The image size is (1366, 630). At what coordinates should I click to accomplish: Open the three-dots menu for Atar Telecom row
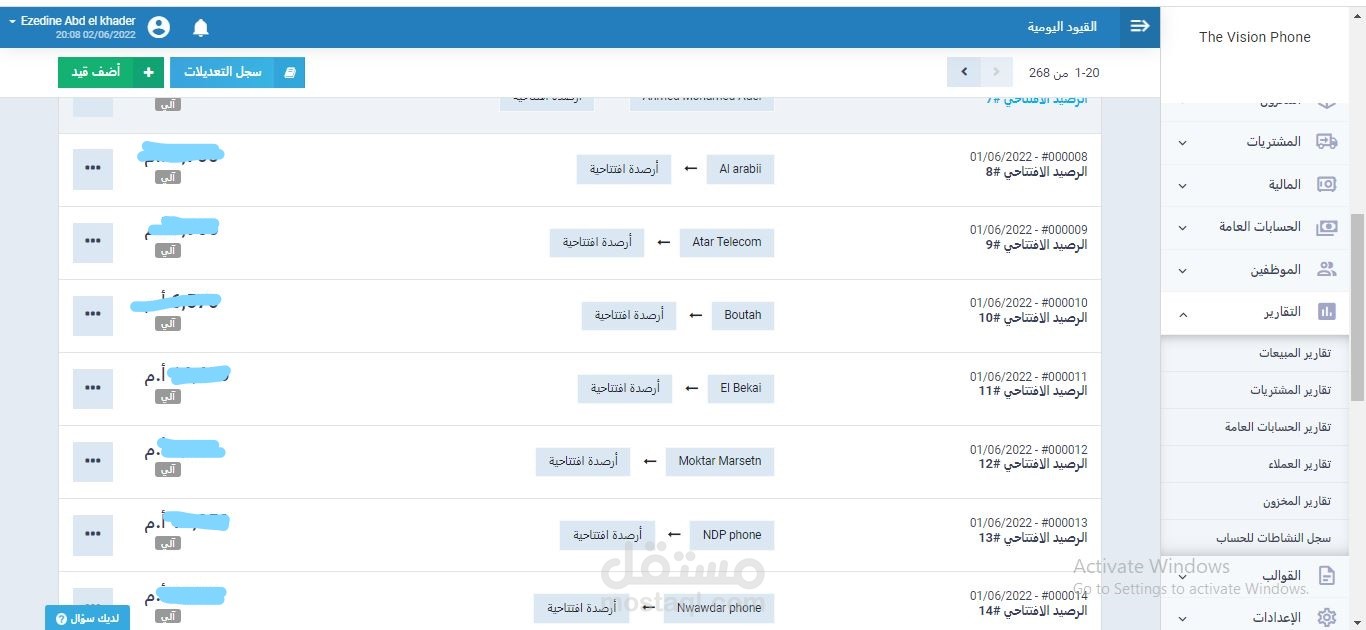point(93,242)
